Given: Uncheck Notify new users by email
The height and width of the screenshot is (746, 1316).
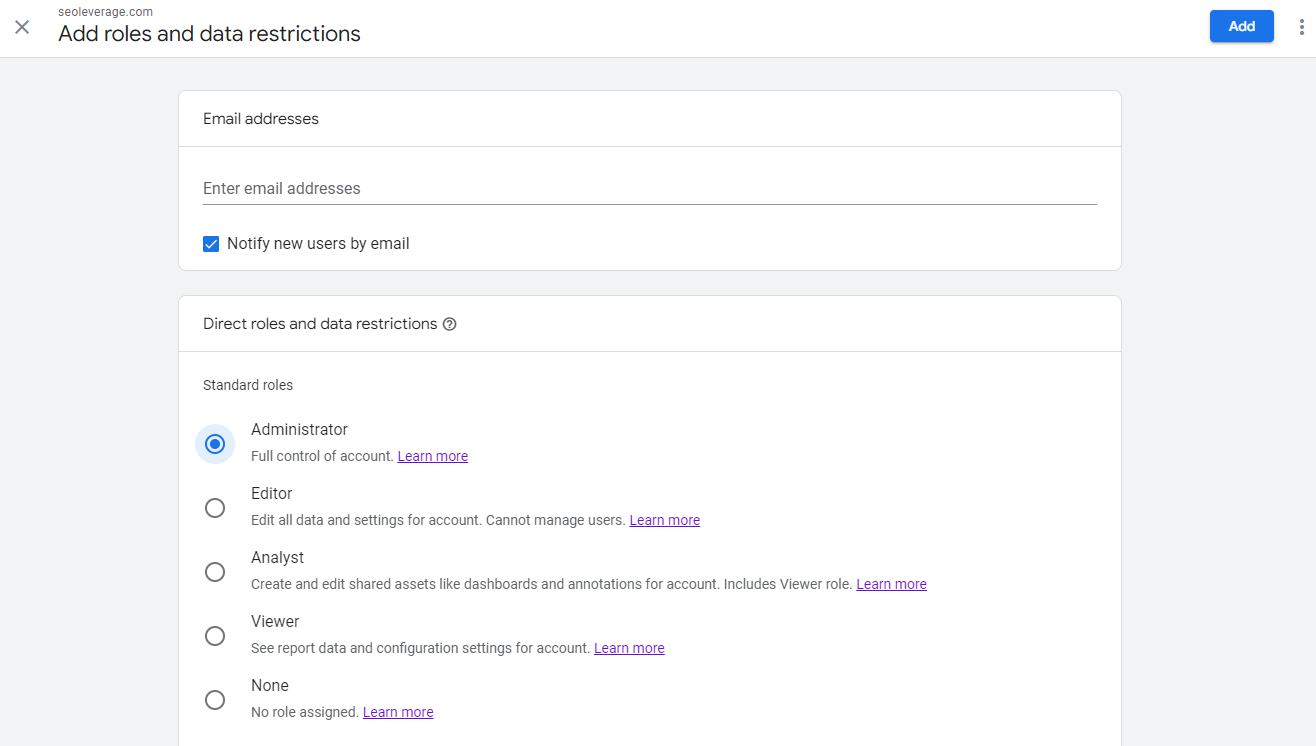Looking at the screenshot, I should click(x=211, y=244).
